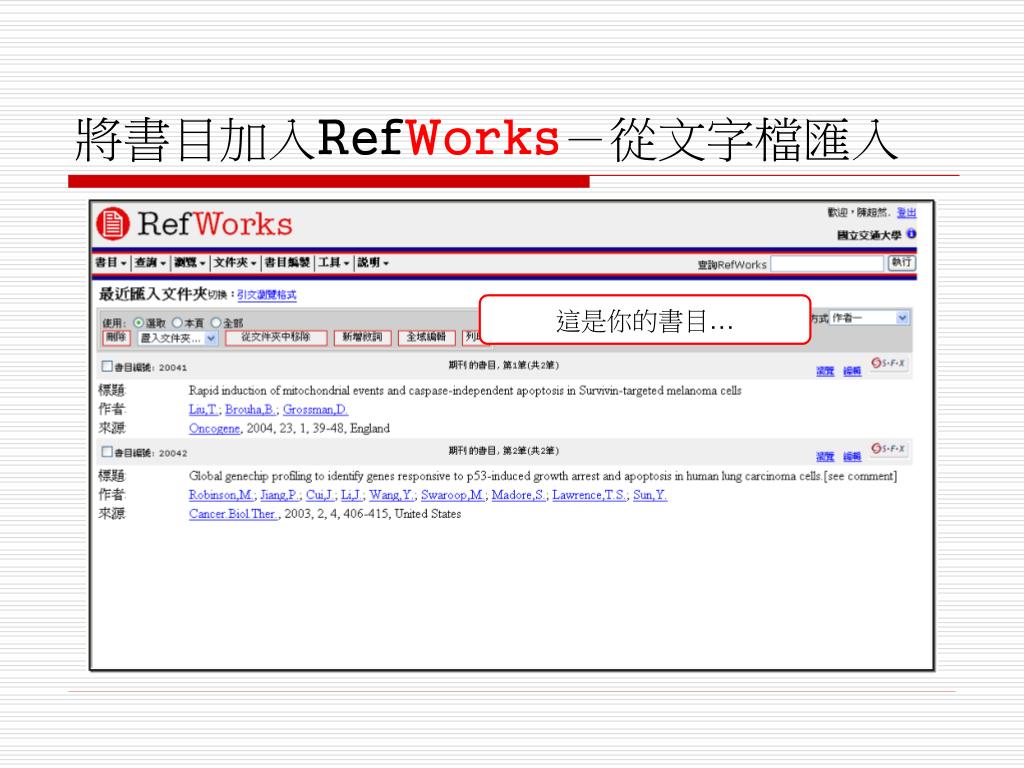Click author link Grossman,D.
1024x768 pixels.
tap(315, 409)
